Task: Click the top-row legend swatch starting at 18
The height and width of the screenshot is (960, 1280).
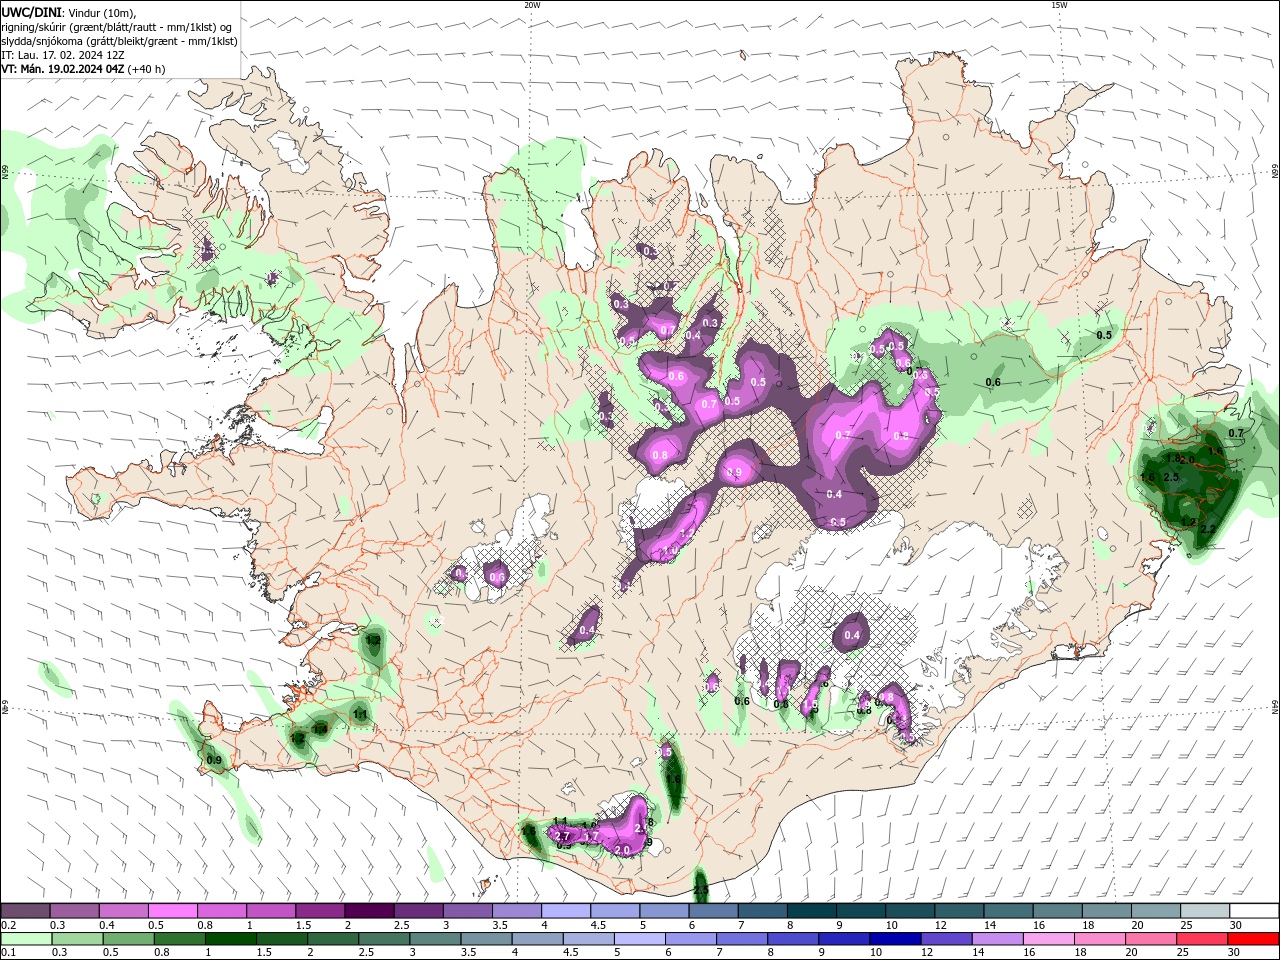Action: point(1107,911)
